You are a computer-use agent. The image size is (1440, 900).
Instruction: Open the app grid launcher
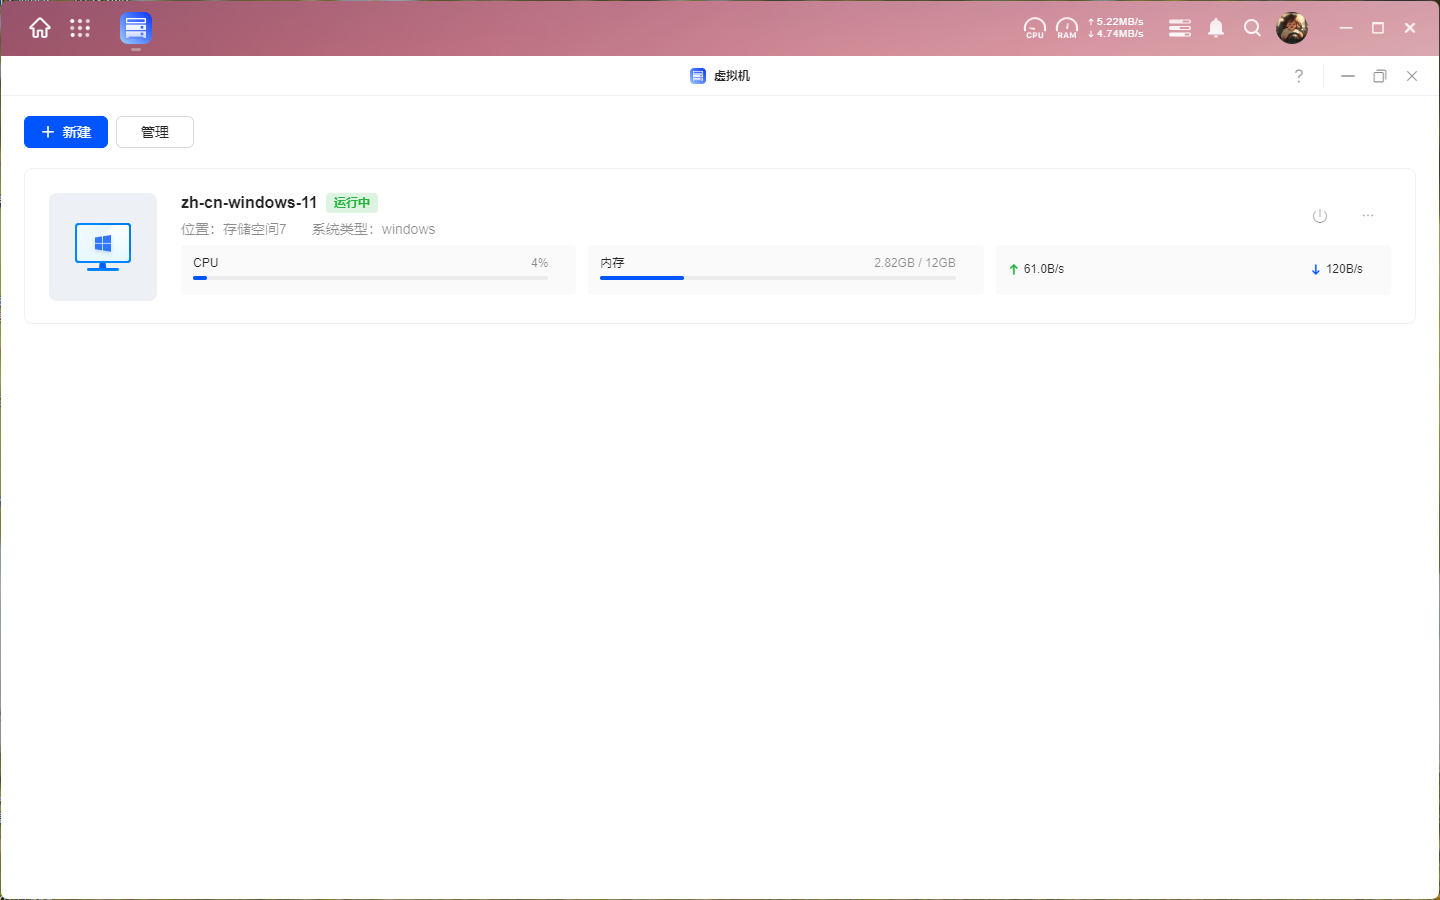80,28
